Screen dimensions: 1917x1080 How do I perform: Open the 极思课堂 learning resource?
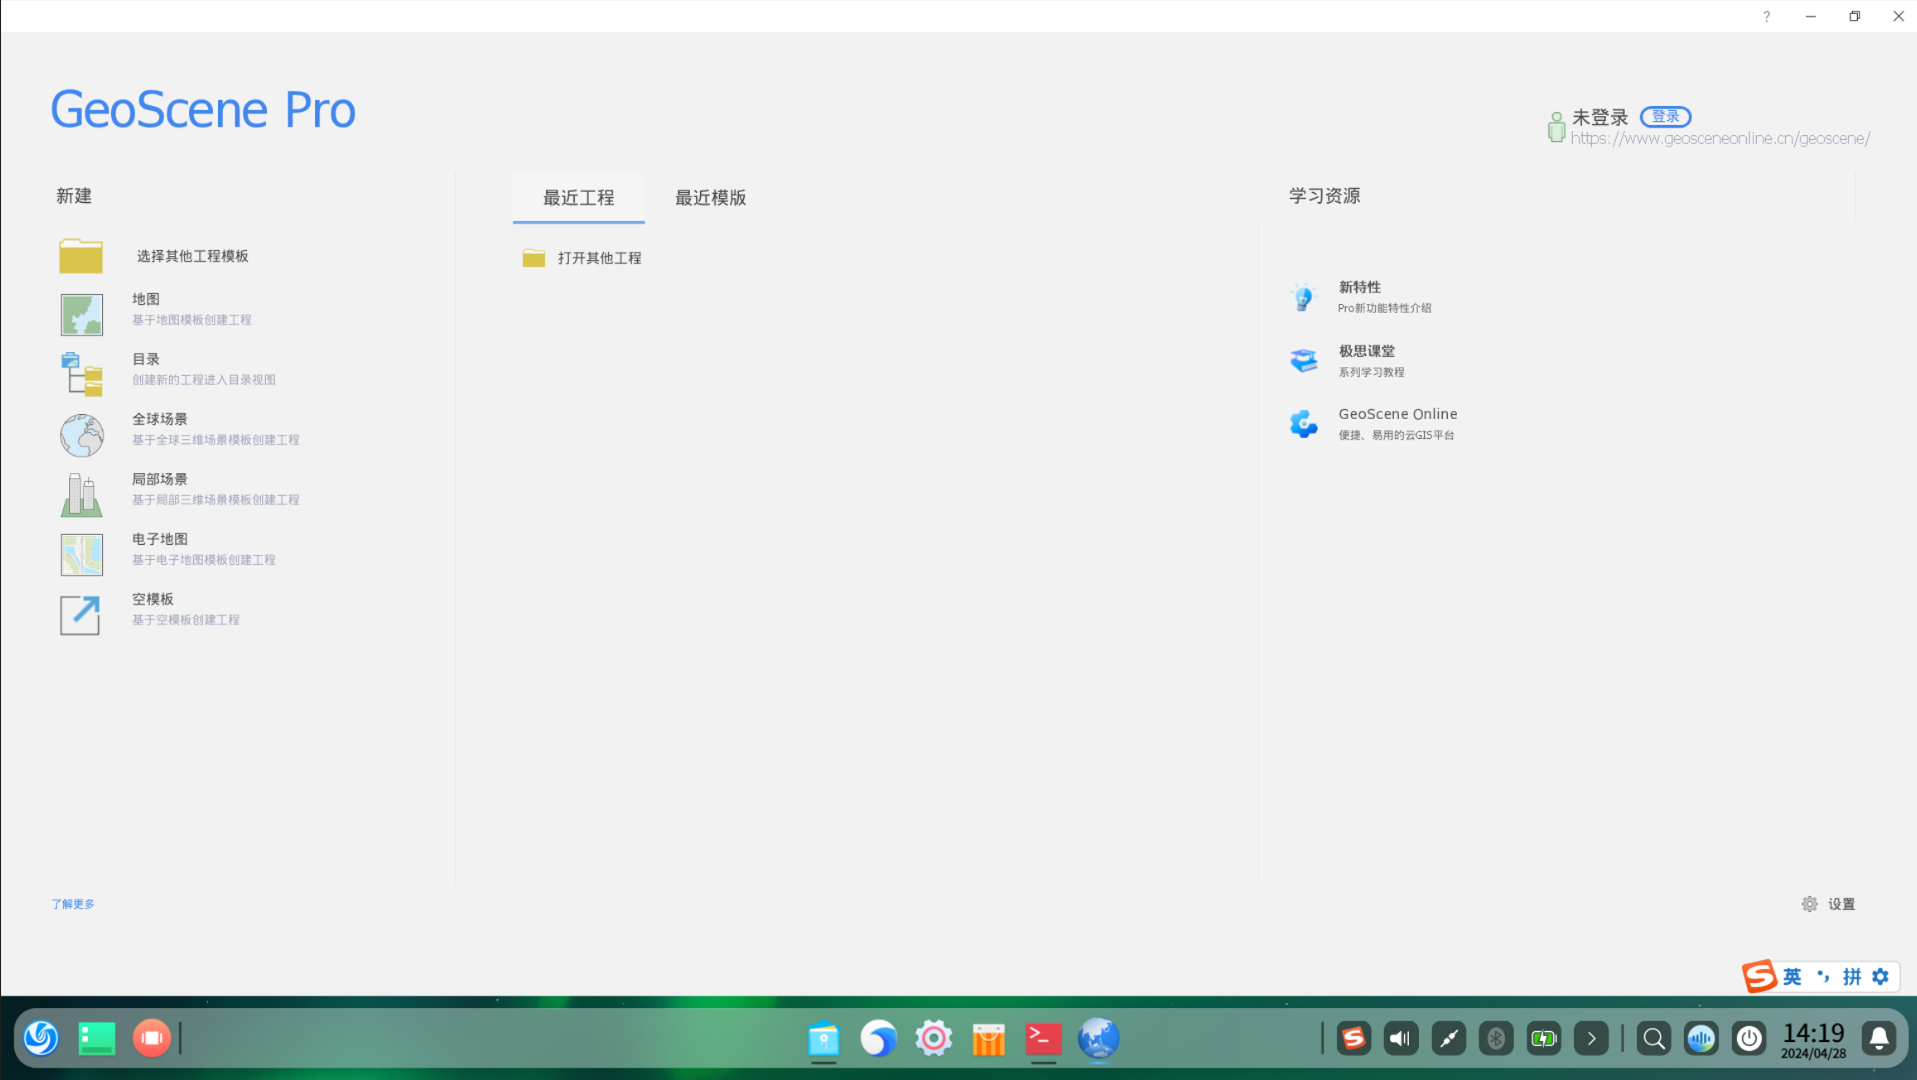tap(1372, 361)
